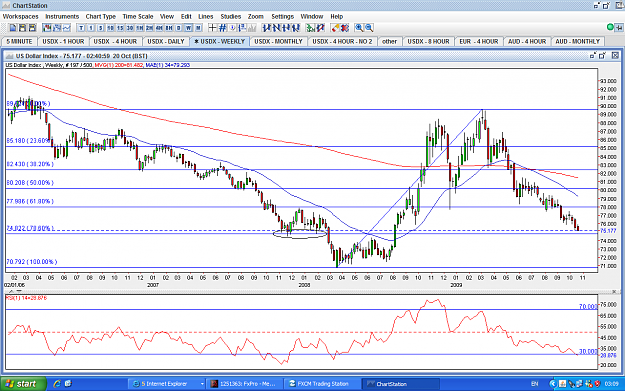Set time scale to Weekly (W)

[189, 28]
